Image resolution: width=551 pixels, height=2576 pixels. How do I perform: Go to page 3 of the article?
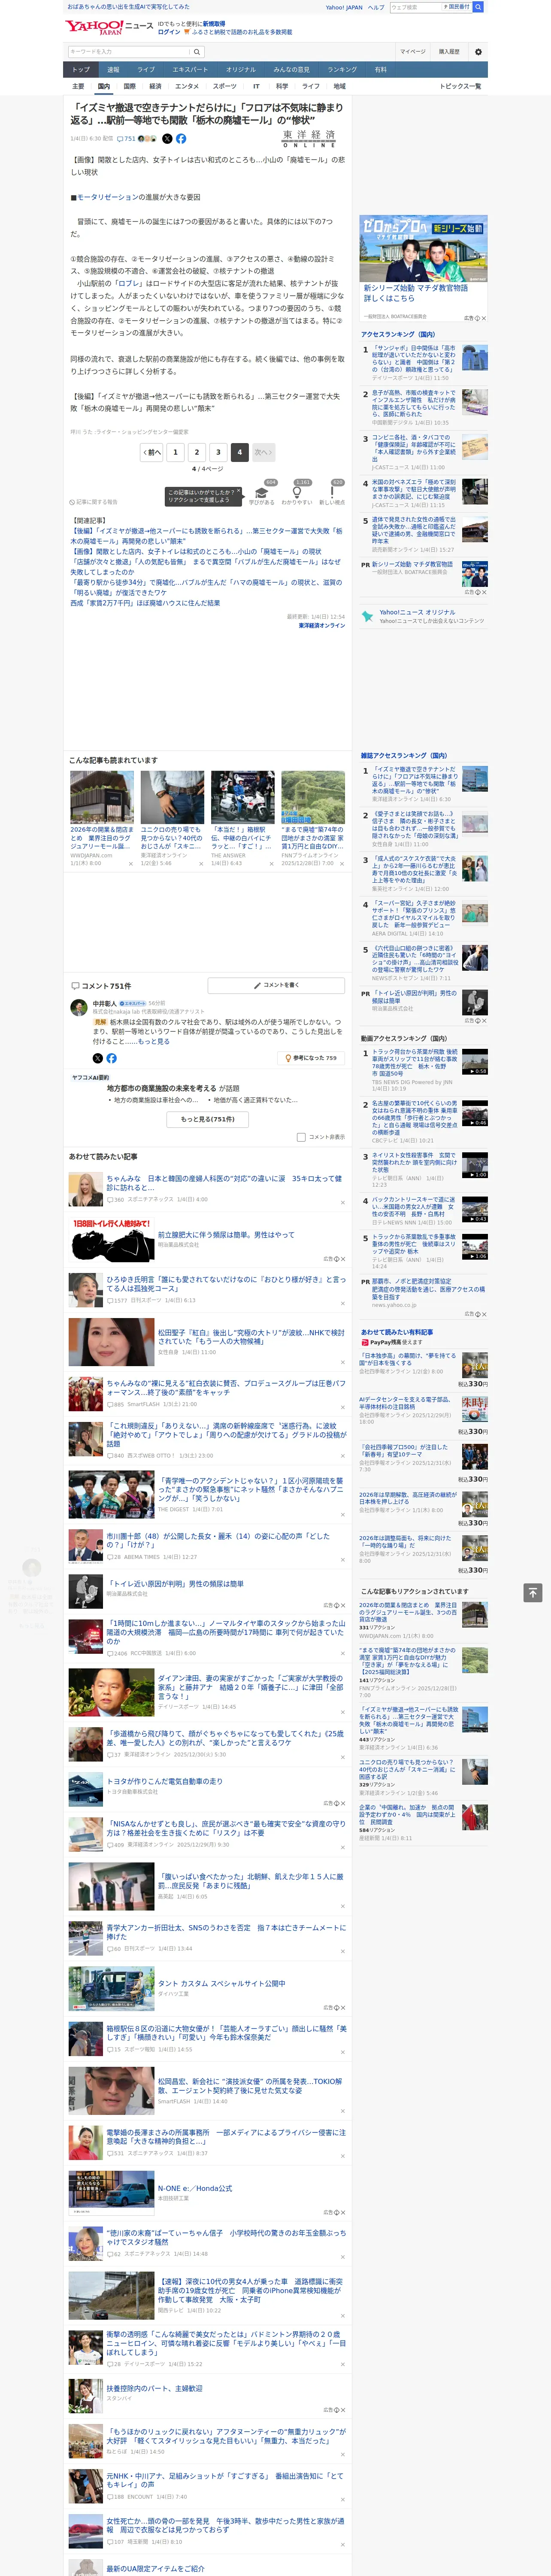218,452
